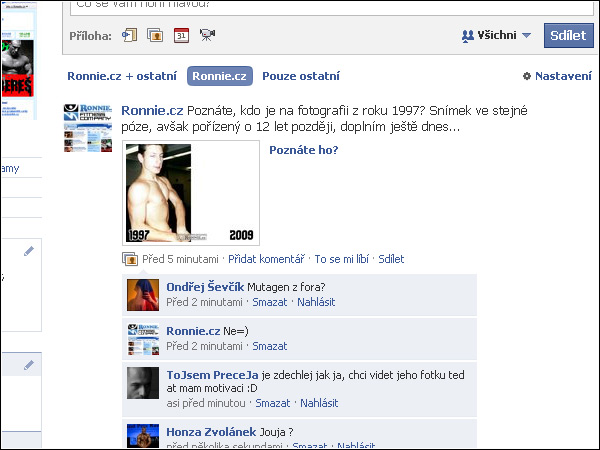Screen dimensions: 600x450
Task: Click the lower pencil edit icon in the left sidebar
Action: tap(29, 365)
